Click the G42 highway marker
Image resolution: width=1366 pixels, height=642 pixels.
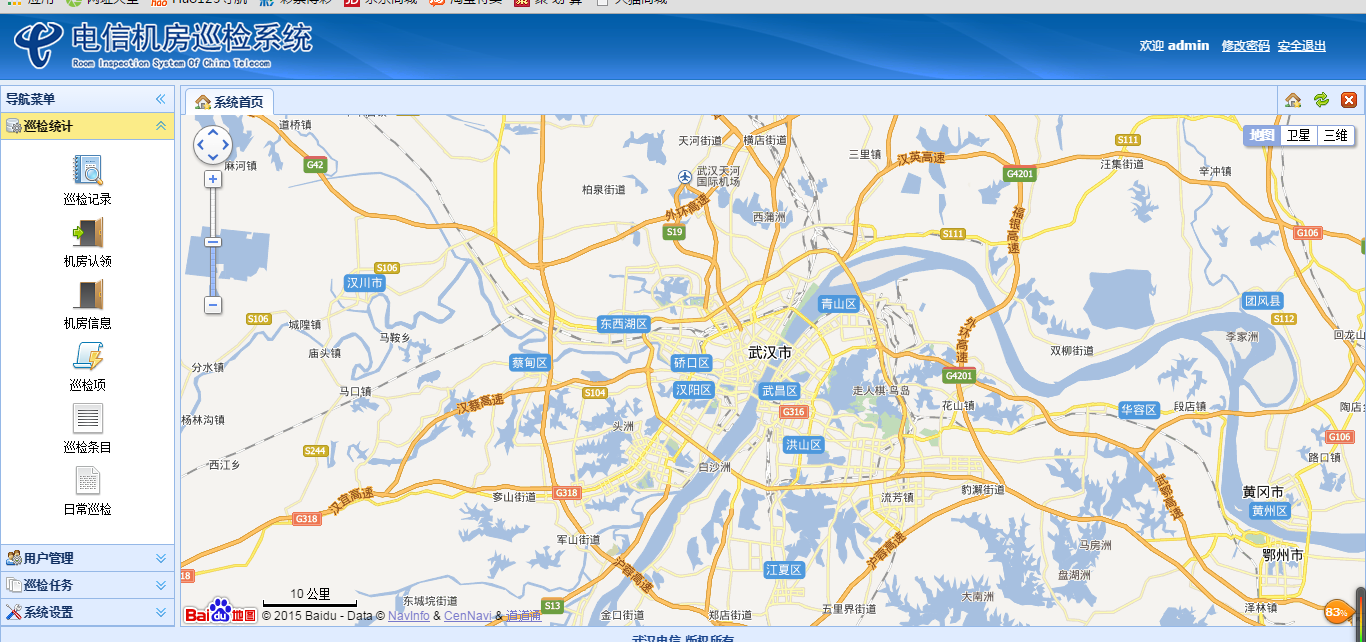[316, 165]
